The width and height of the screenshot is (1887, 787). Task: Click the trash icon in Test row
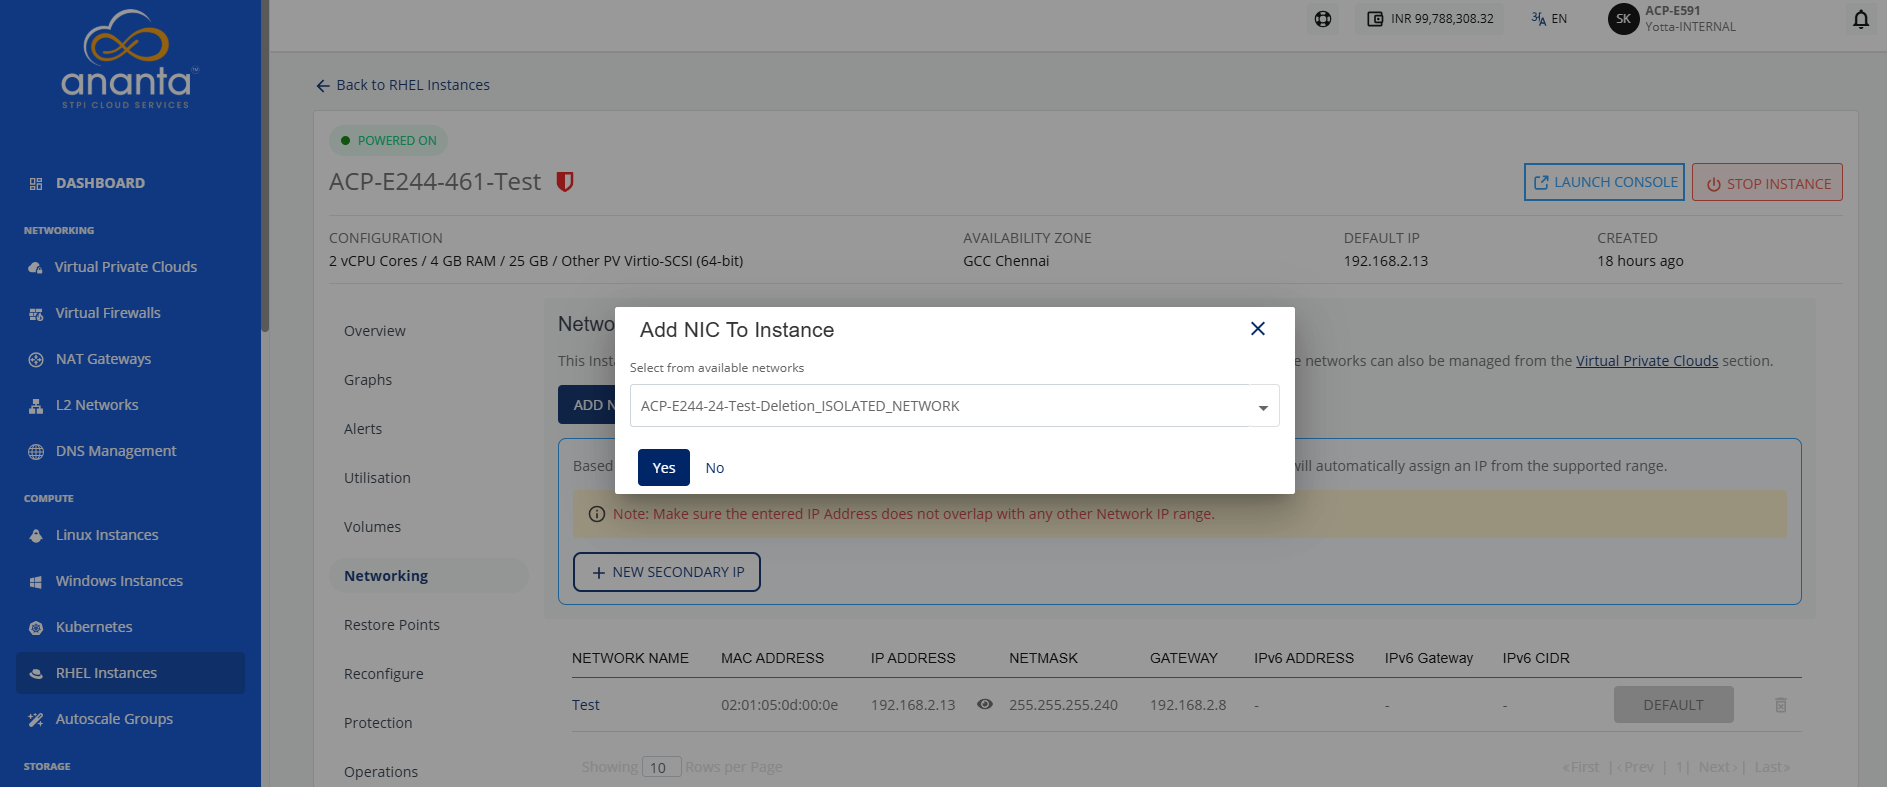[x=1781, y=705]
